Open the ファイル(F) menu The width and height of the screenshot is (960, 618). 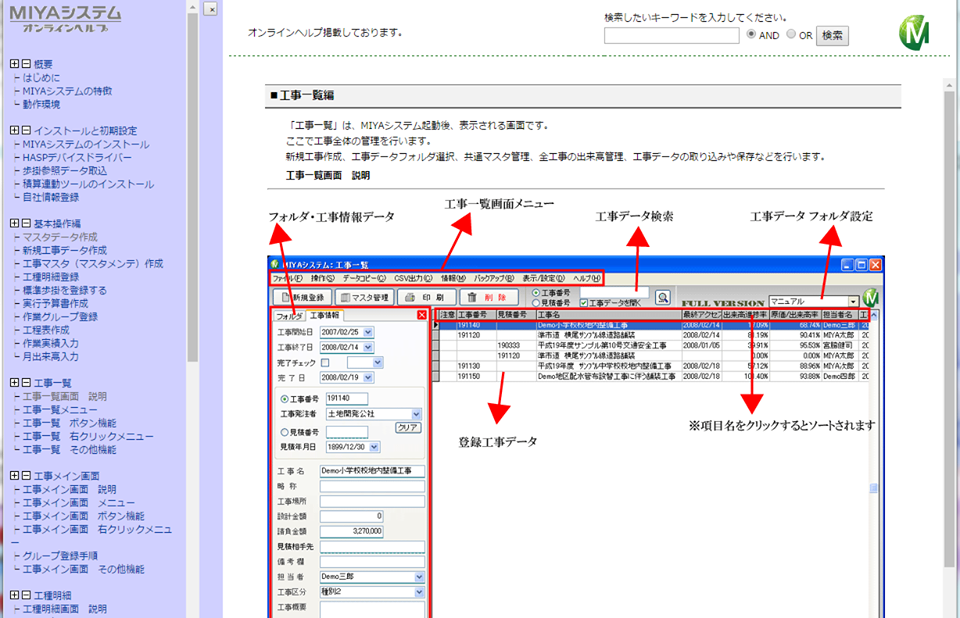tap(287, 279)
